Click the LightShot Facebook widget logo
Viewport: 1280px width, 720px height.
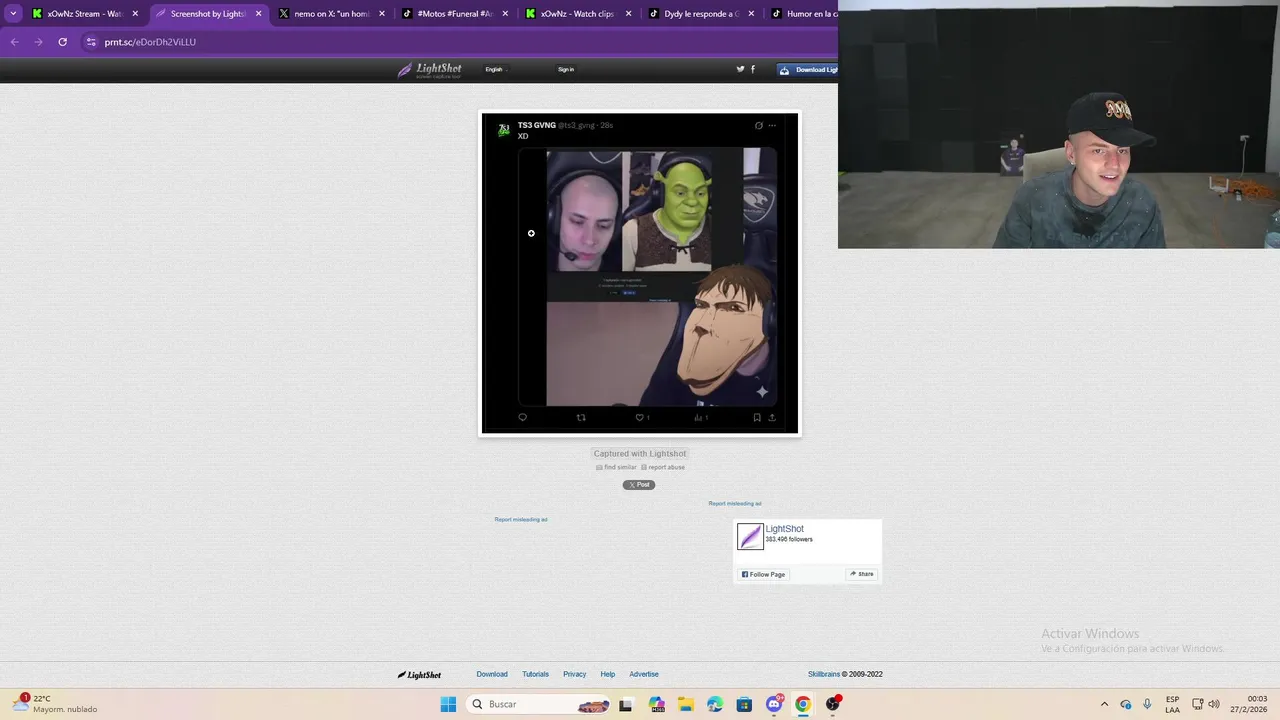[x=750, y=536]
